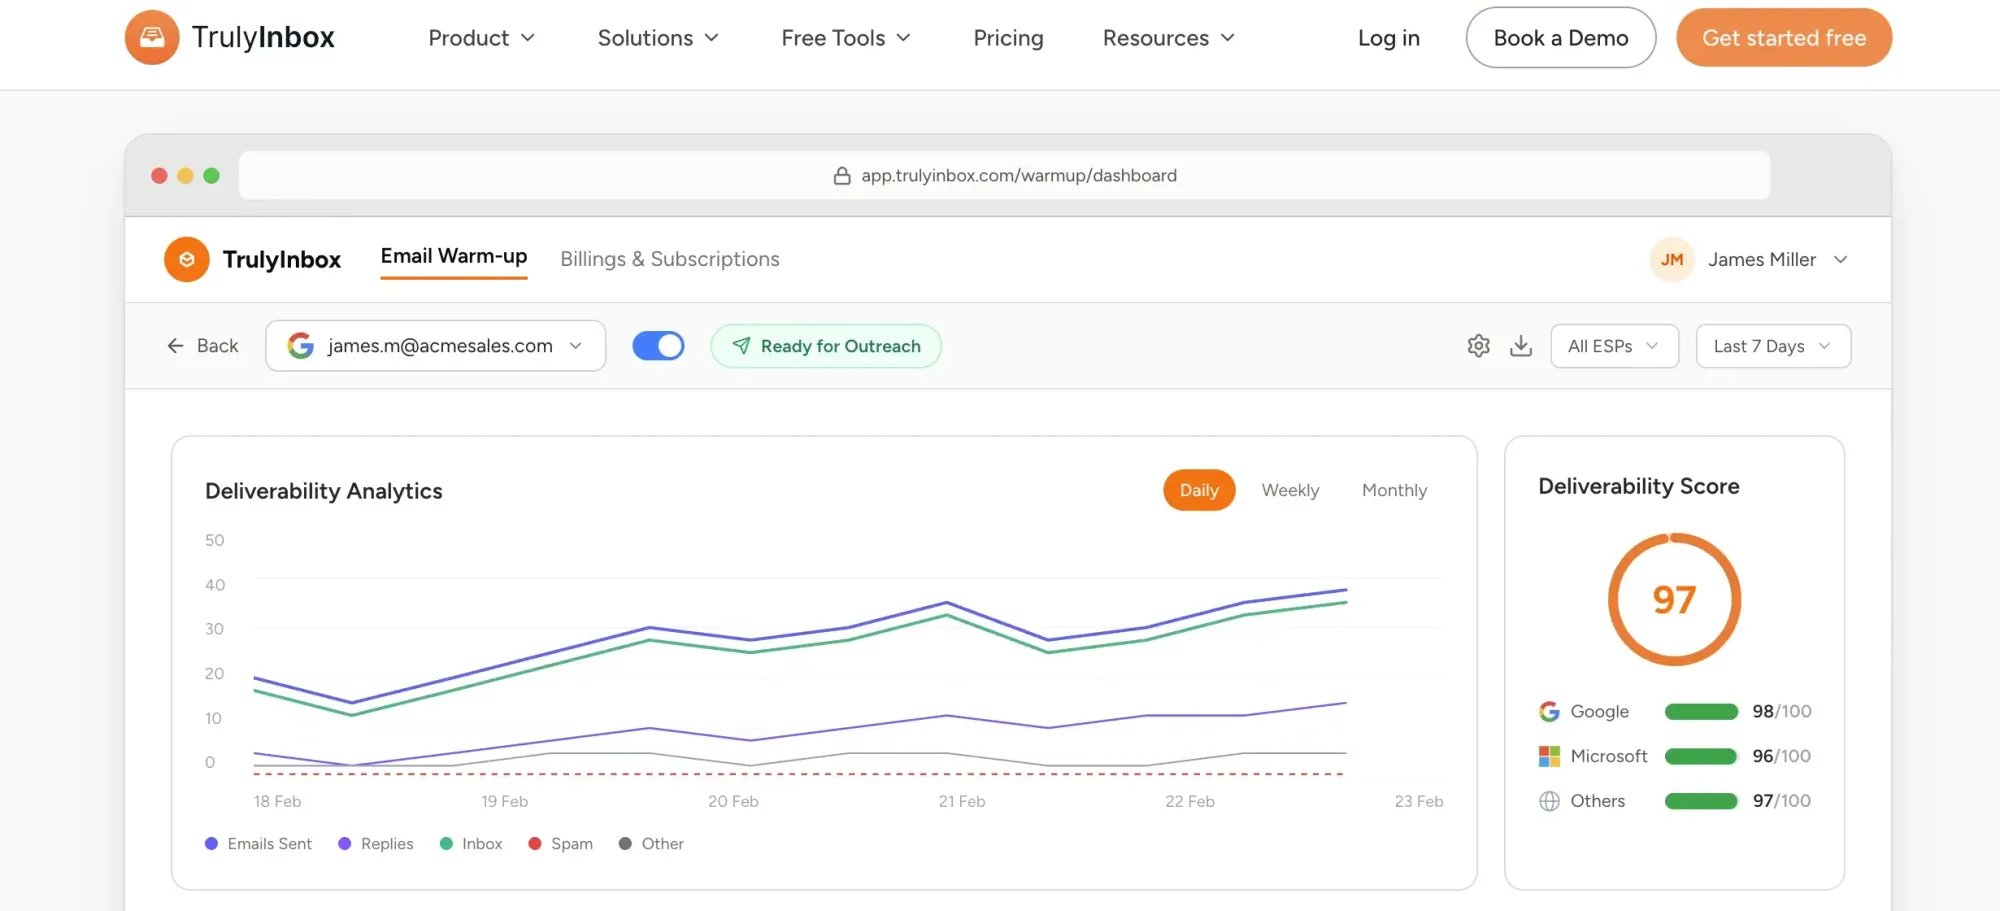The width and height of the screenshot is (2000, 911).
Task: Click the send icon inside Ready for Outreach
Action: [x=741, y=345]
